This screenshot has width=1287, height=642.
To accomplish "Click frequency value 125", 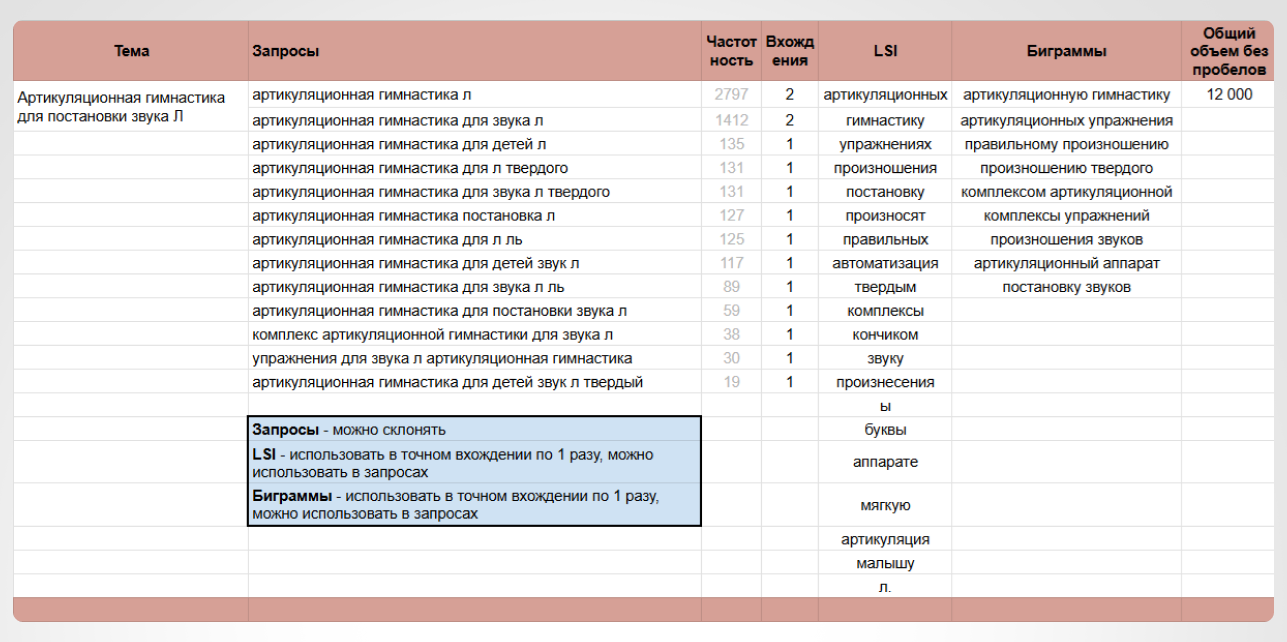I will (x=732, y=240).
